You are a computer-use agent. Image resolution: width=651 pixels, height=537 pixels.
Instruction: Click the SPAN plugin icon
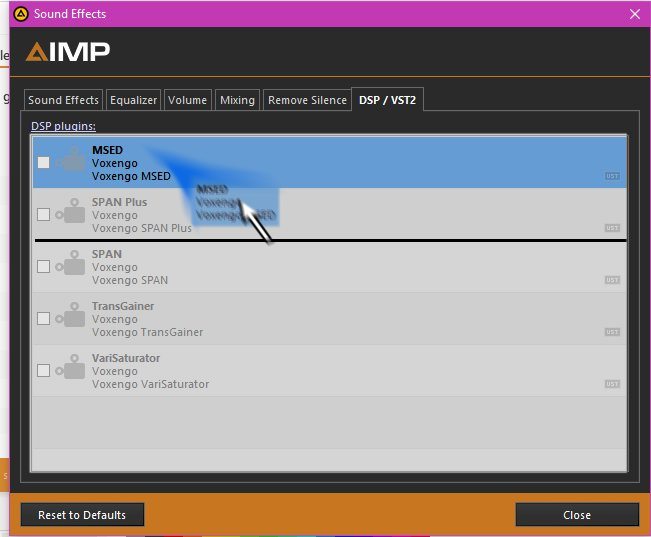click(x=70, y=263)
